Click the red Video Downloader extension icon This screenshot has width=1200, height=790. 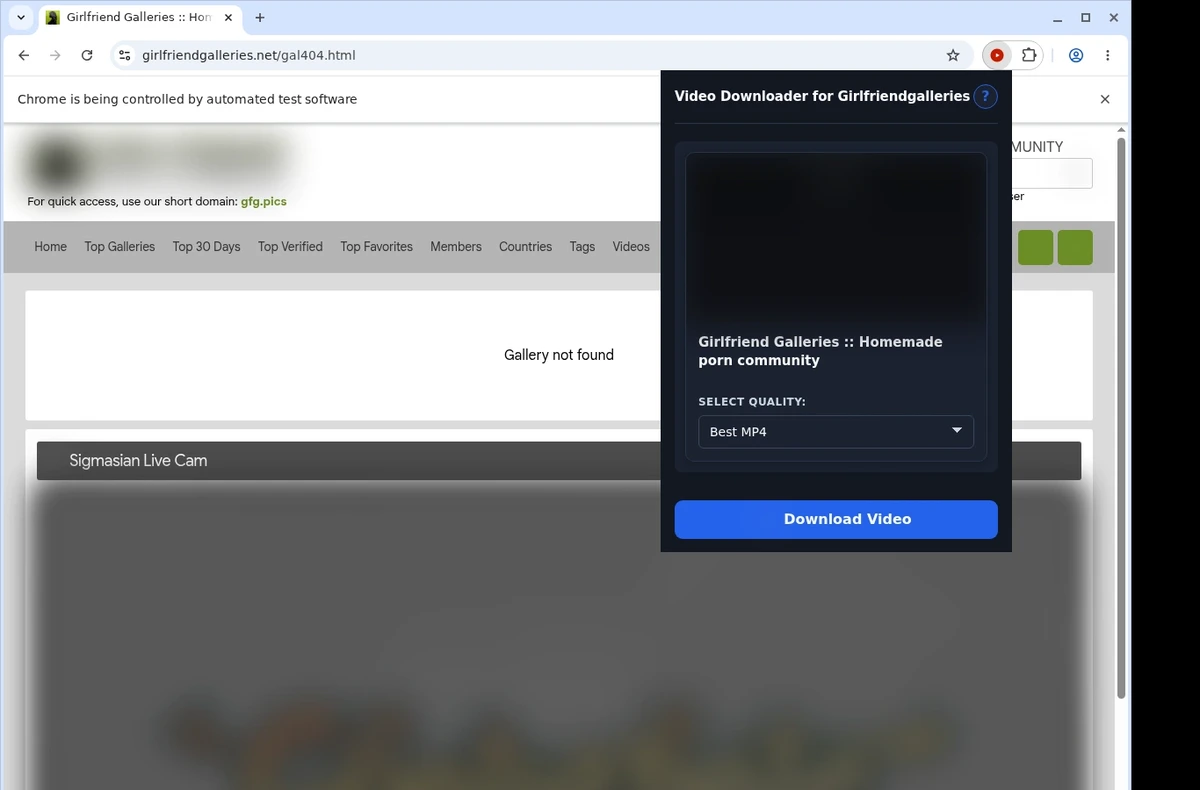997,56
